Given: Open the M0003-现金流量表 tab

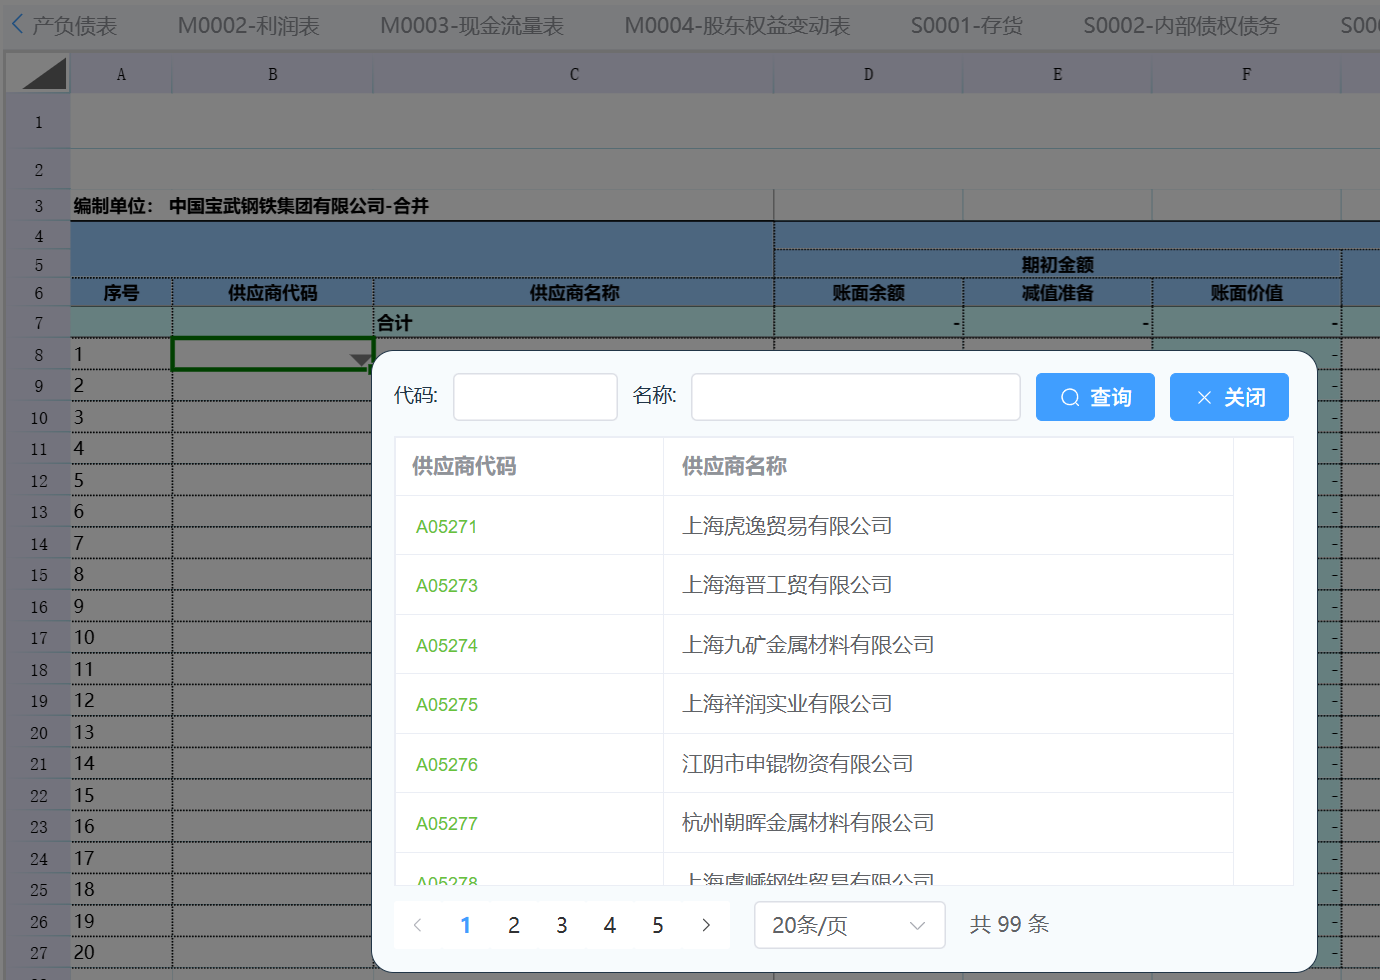Looking at the screenshot, I should 472,26.
